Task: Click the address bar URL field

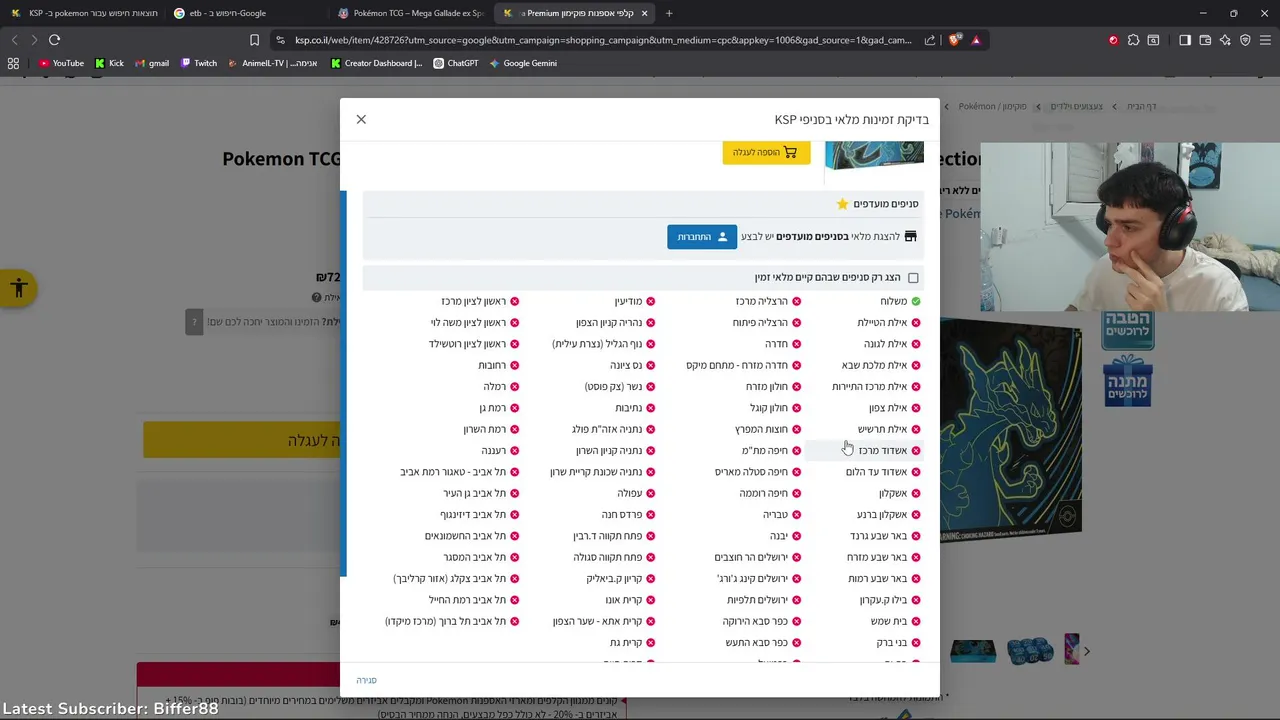Action: click(x=603, y=40)
